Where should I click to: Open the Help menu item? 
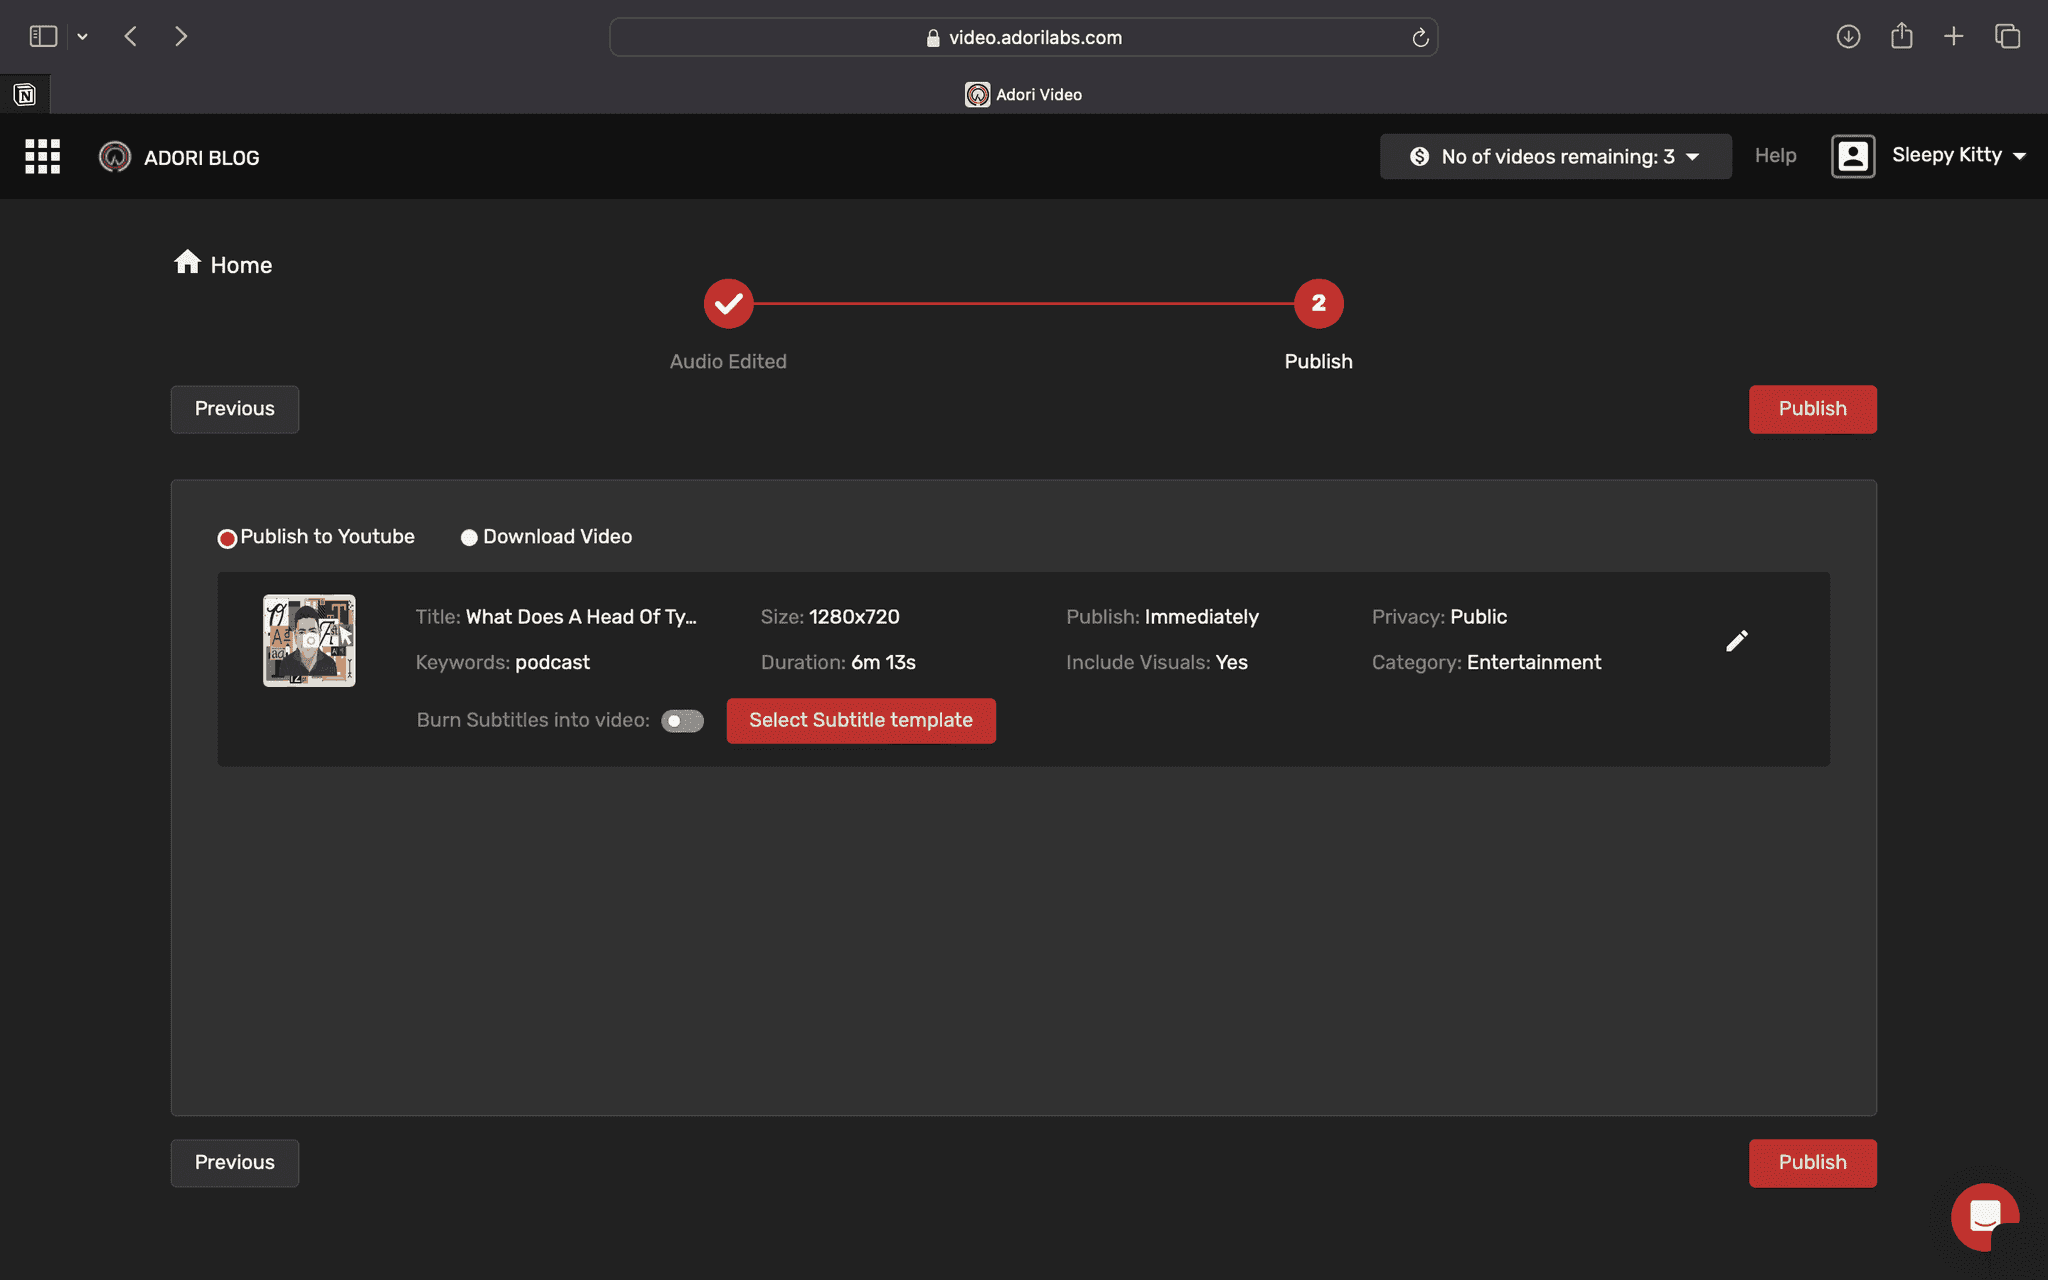tap(1775, 156)
